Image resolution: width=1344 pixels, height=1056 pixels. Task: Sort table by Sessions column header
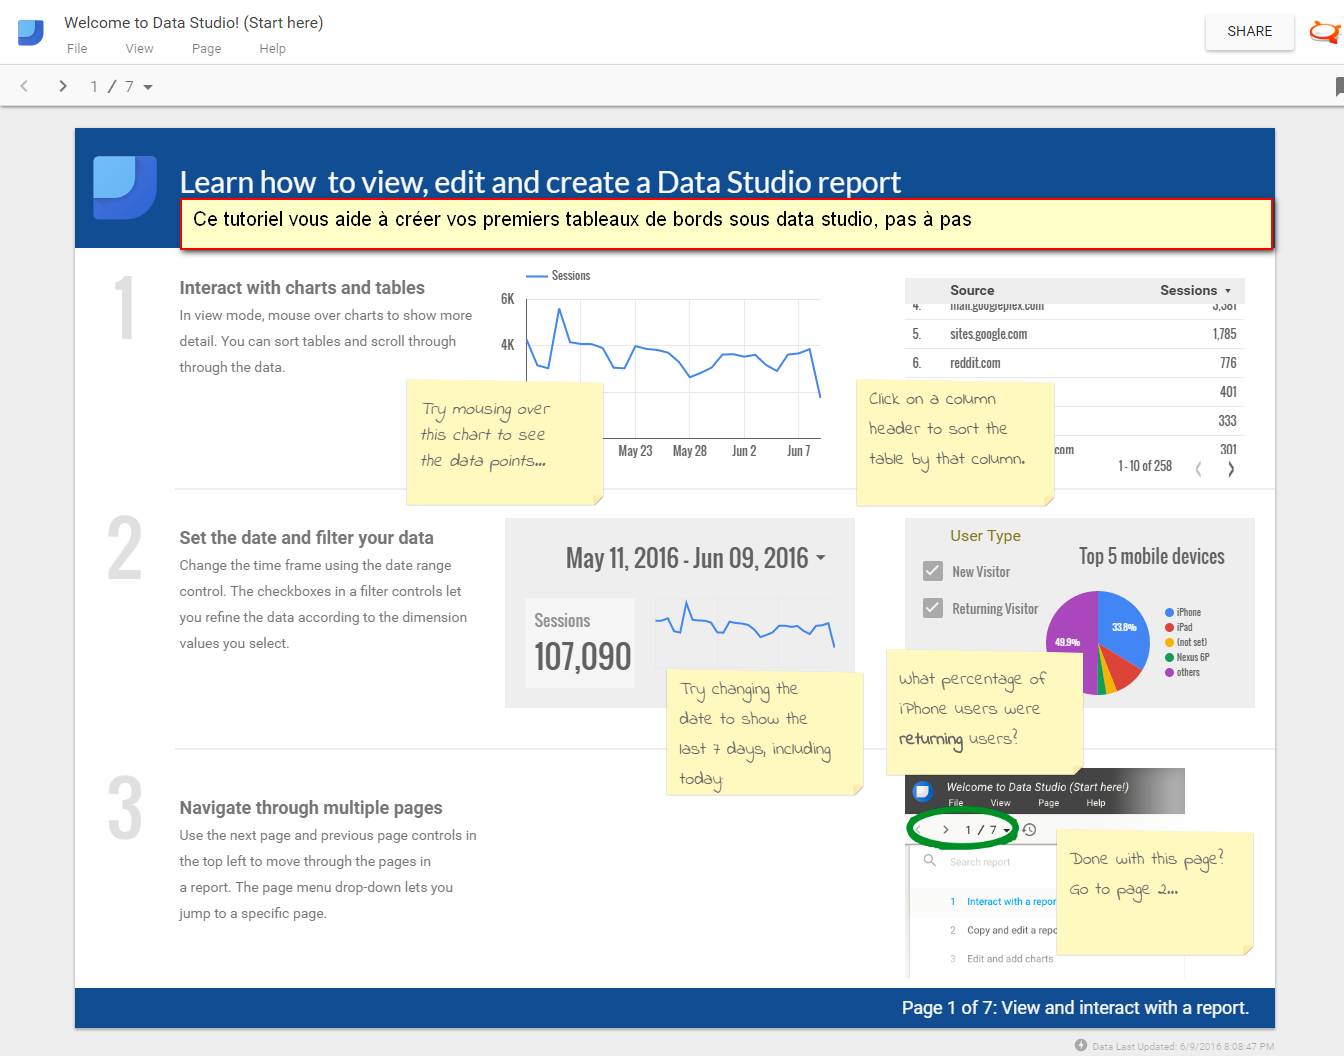click(x=1188, y=290)
